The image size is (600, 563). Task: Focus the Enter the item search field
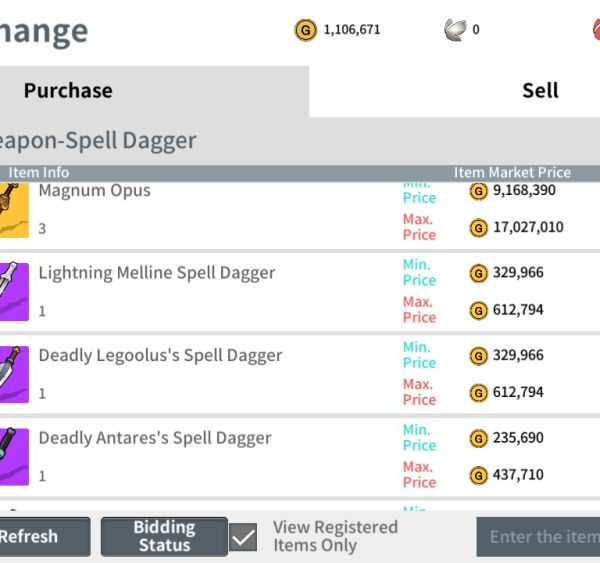540,537
